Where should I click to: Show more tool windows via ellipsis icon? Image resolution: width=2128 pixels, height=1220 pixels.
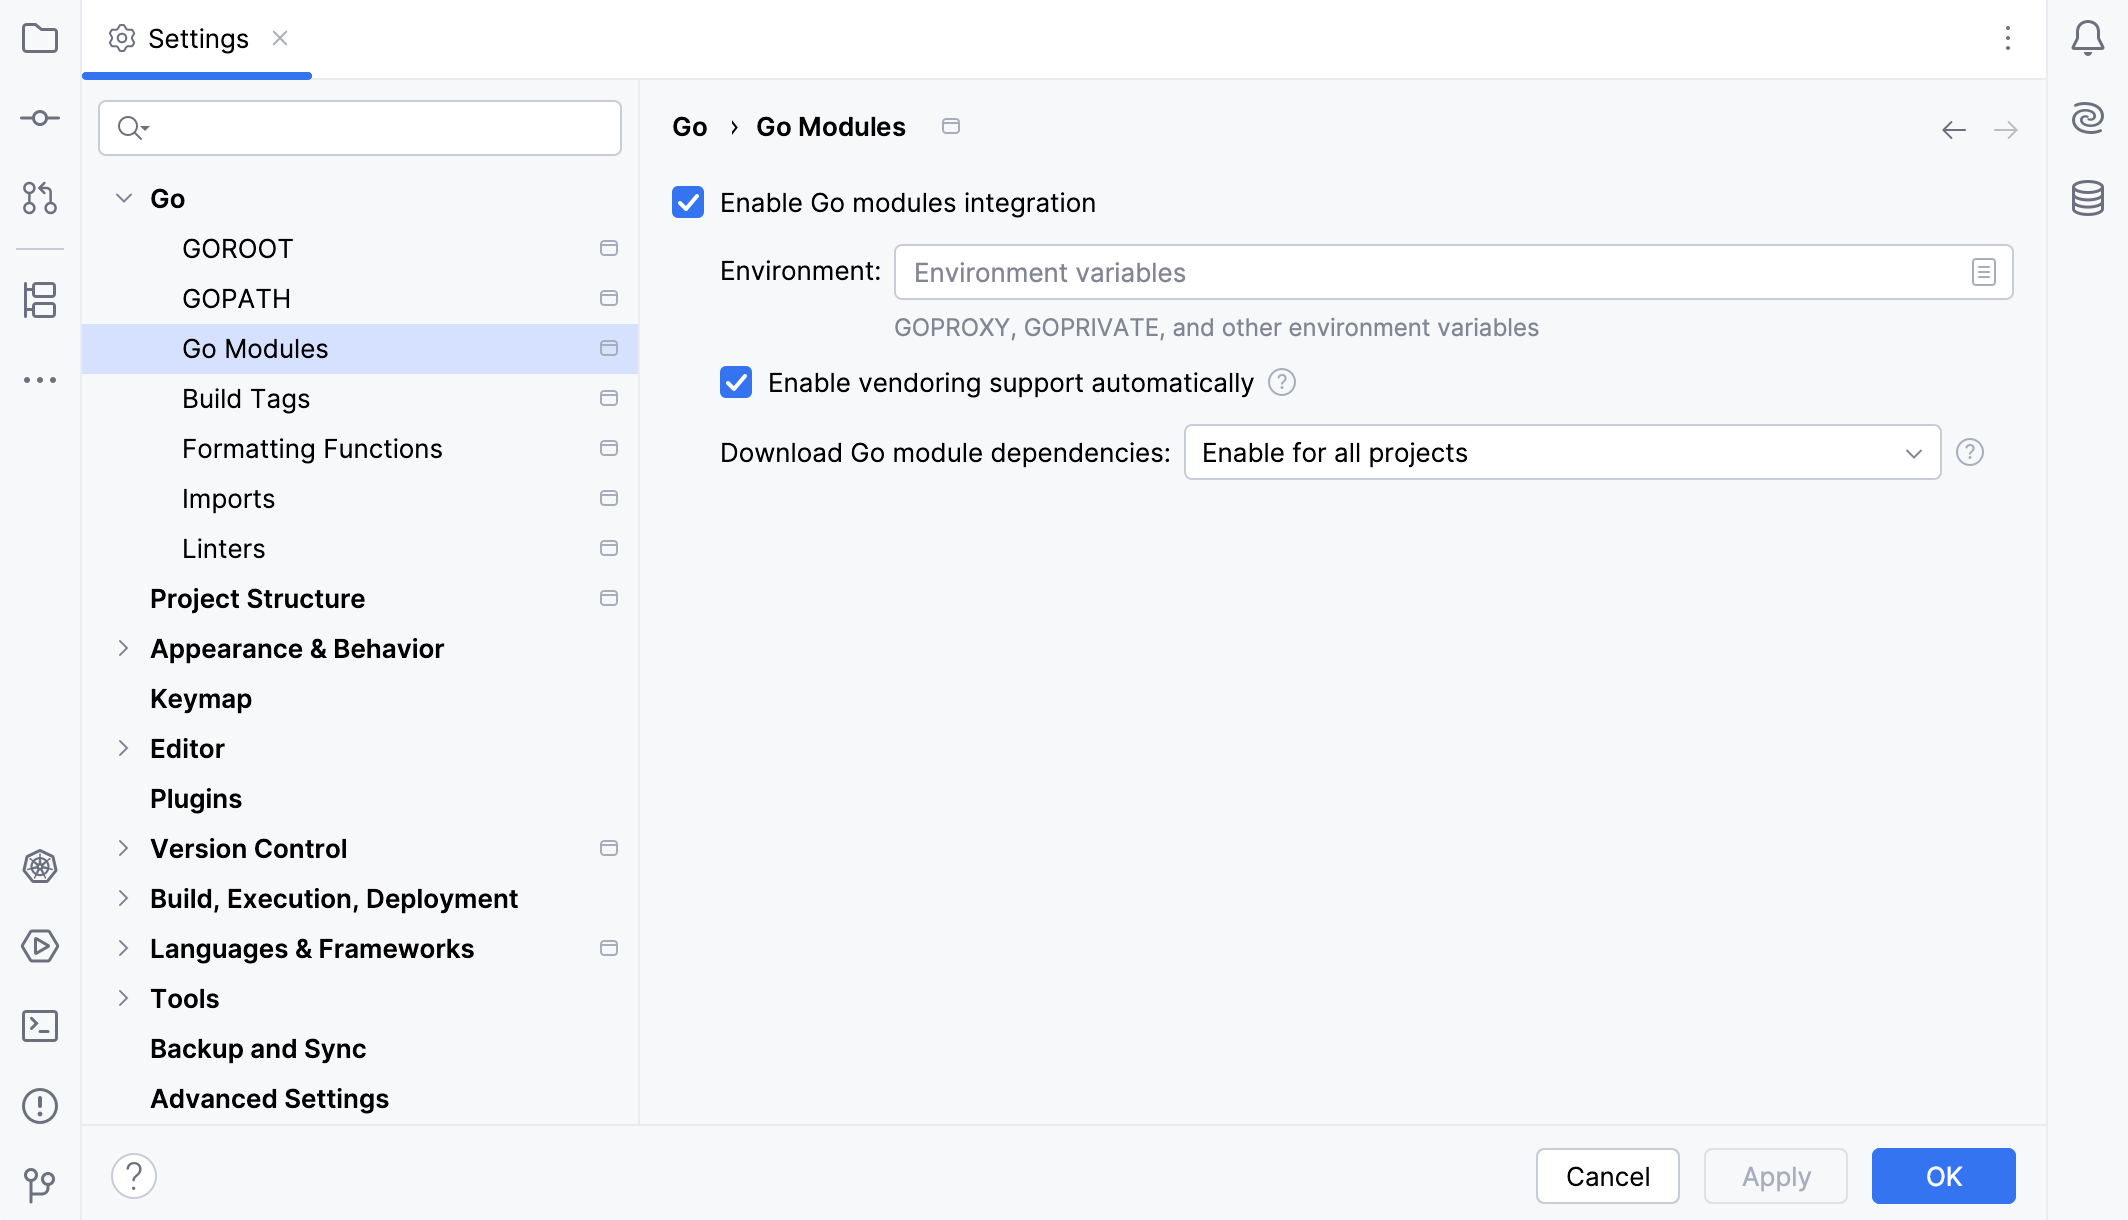(40, 379)
